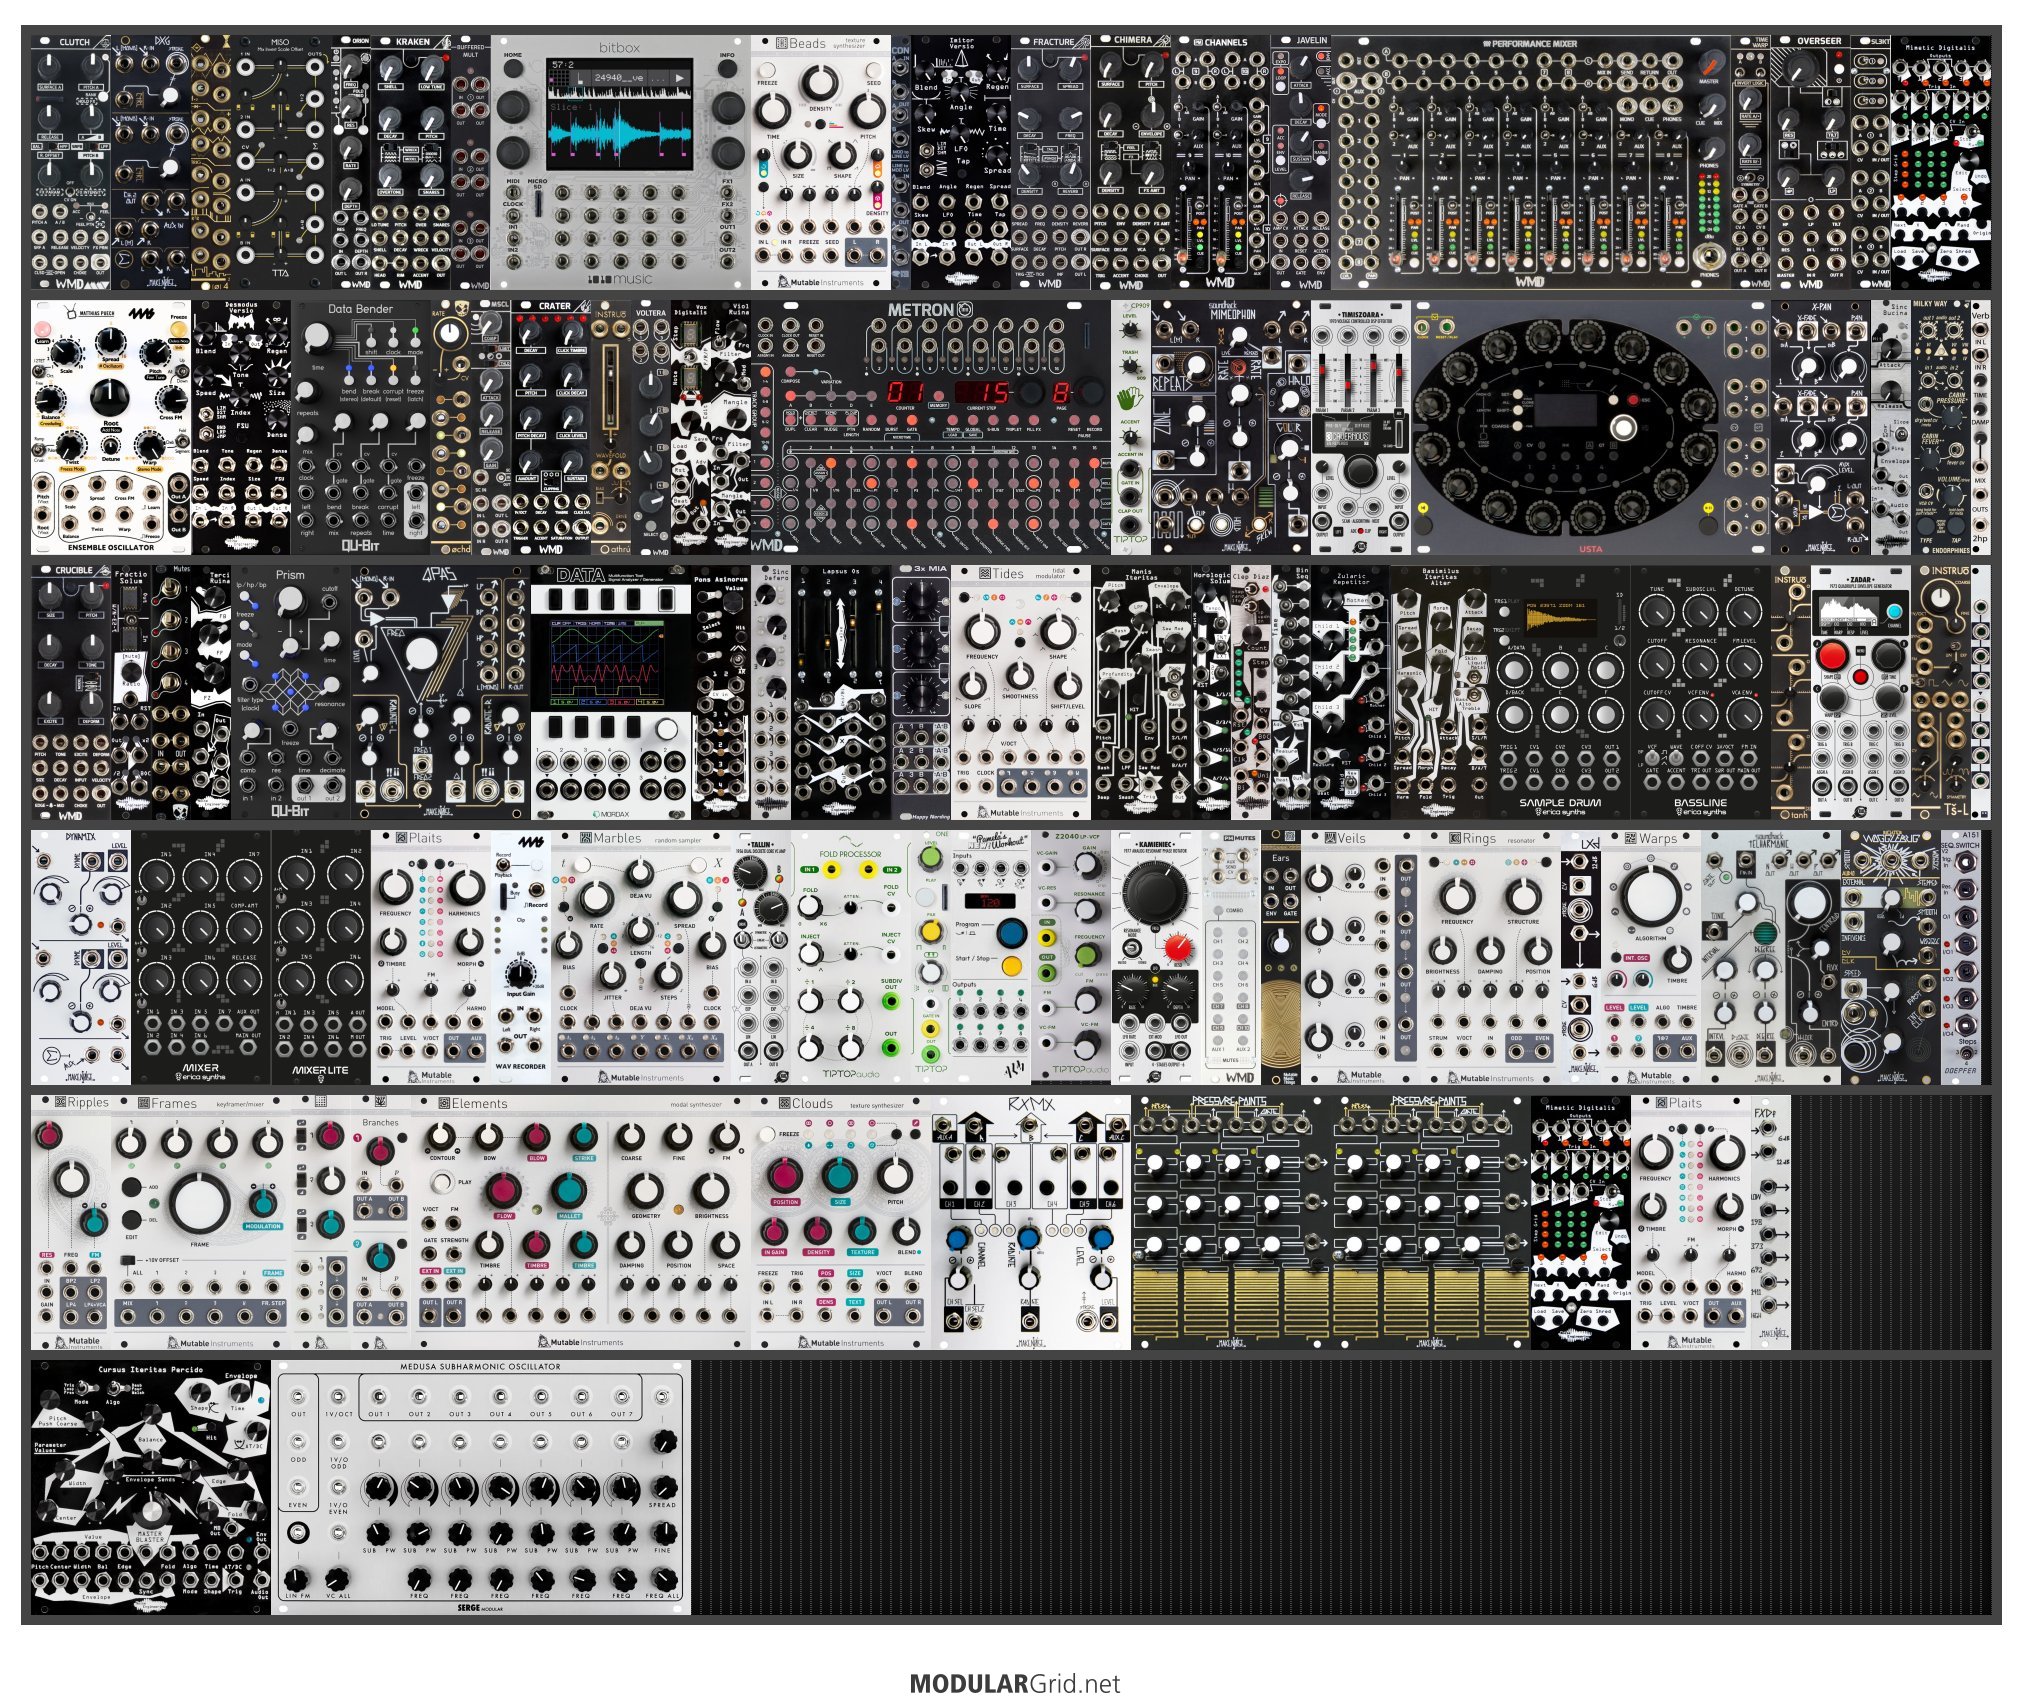Image resolution: width=2032 pixels, height=1705 pixels.
Task: Click the WMD Fracture module
Action: (x=1051, y=162)
